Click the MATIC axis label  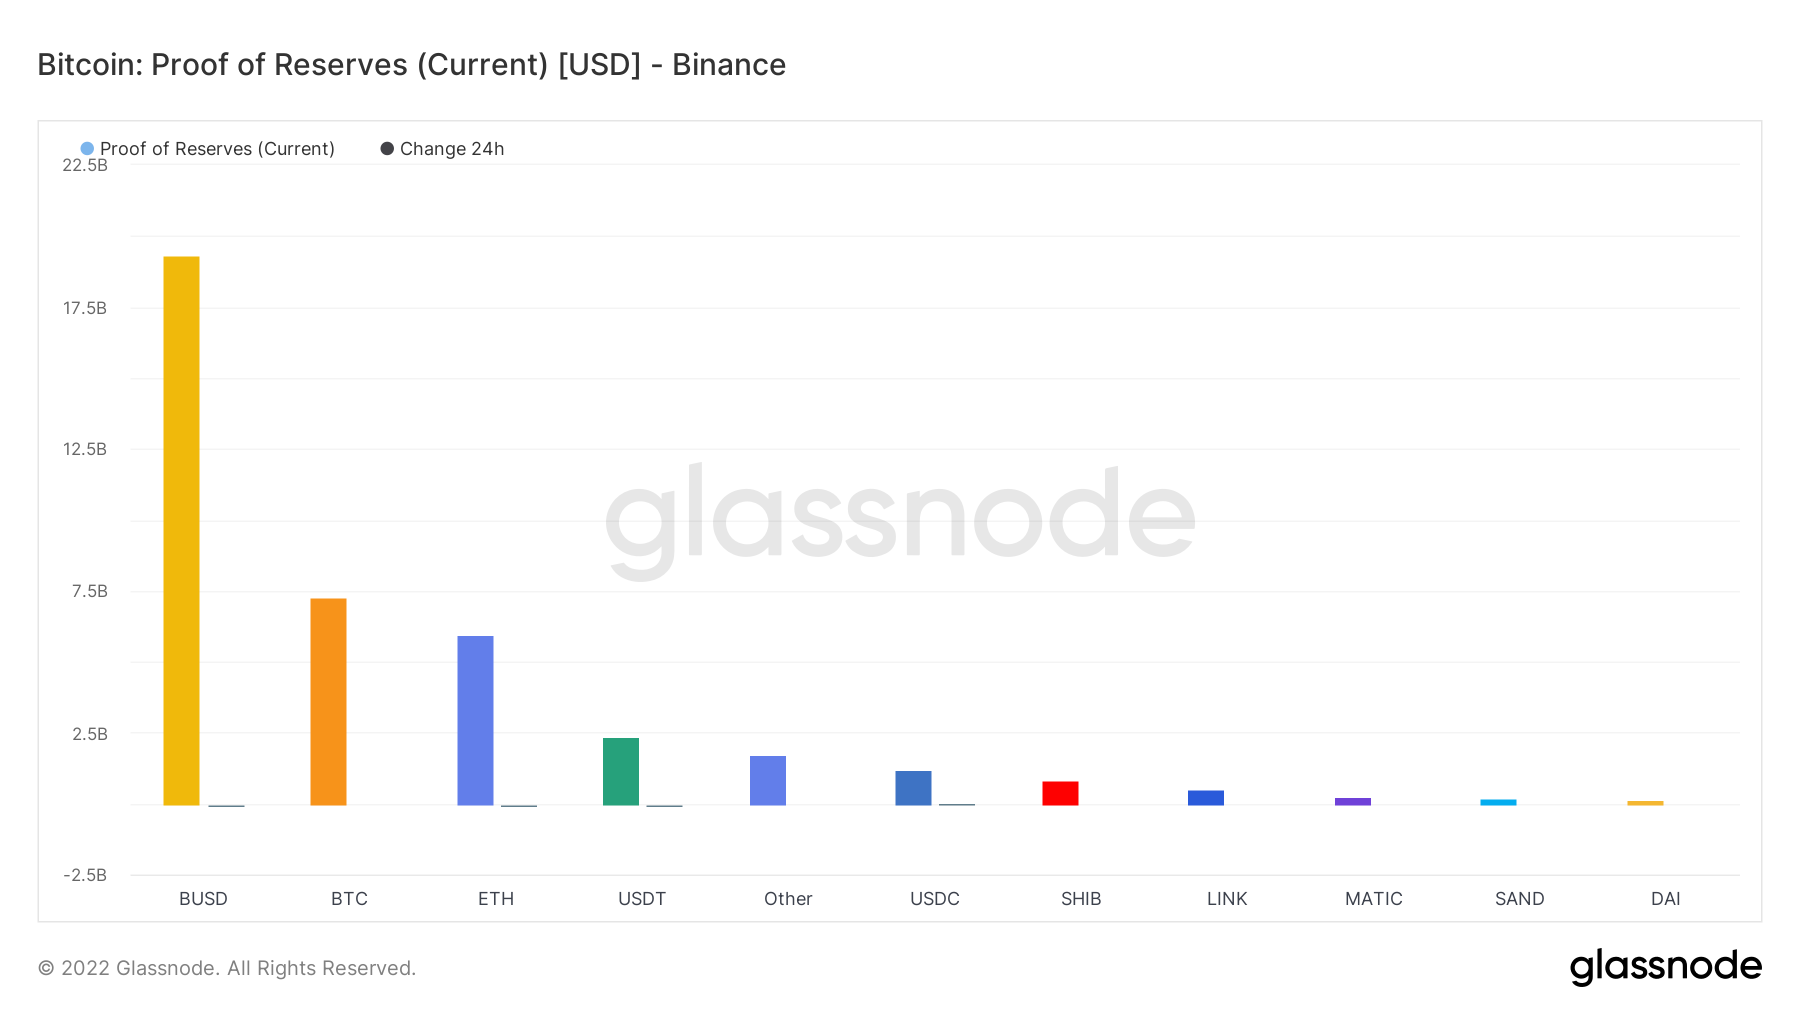click(x=1373, y=899)
